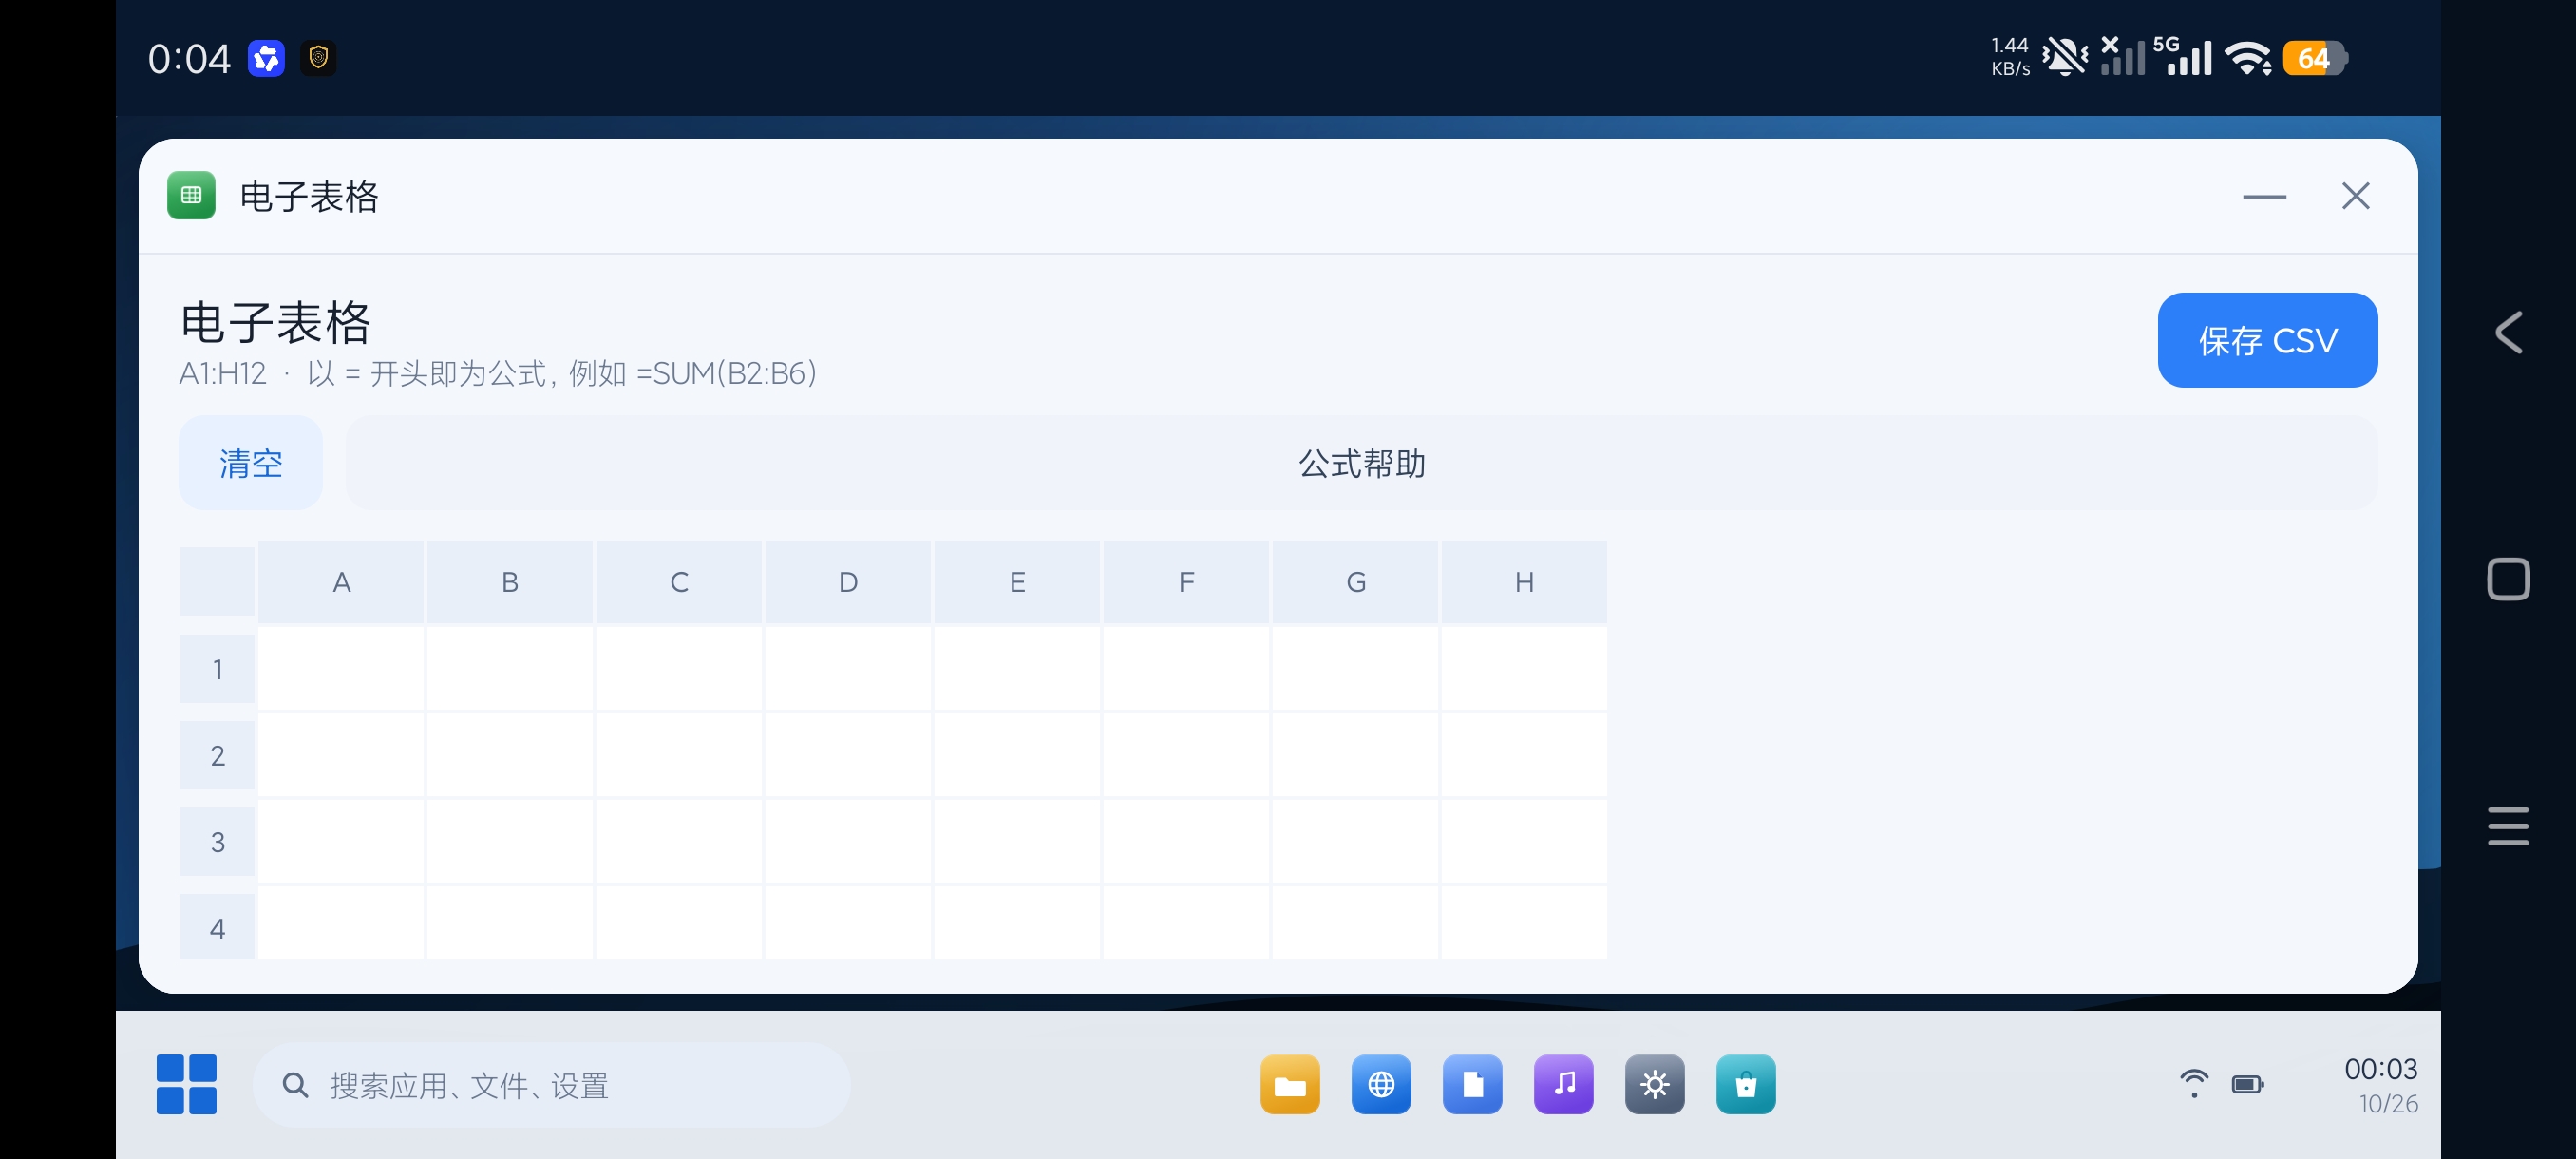Select cell D4 in the spreadsheet
Image resolution: width=2576 pixels, height=1159 pixels.
848,923
